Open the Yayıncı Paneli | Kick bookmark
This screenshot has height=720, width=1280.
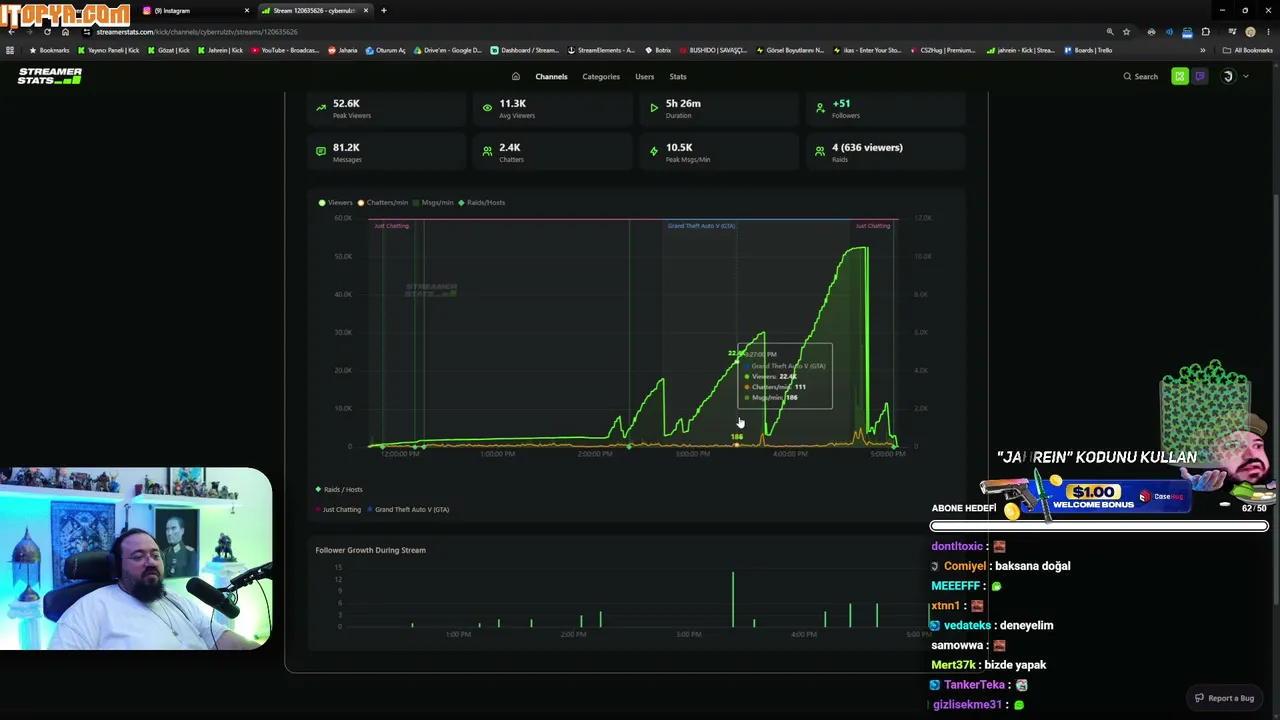(x=108, y=50)
